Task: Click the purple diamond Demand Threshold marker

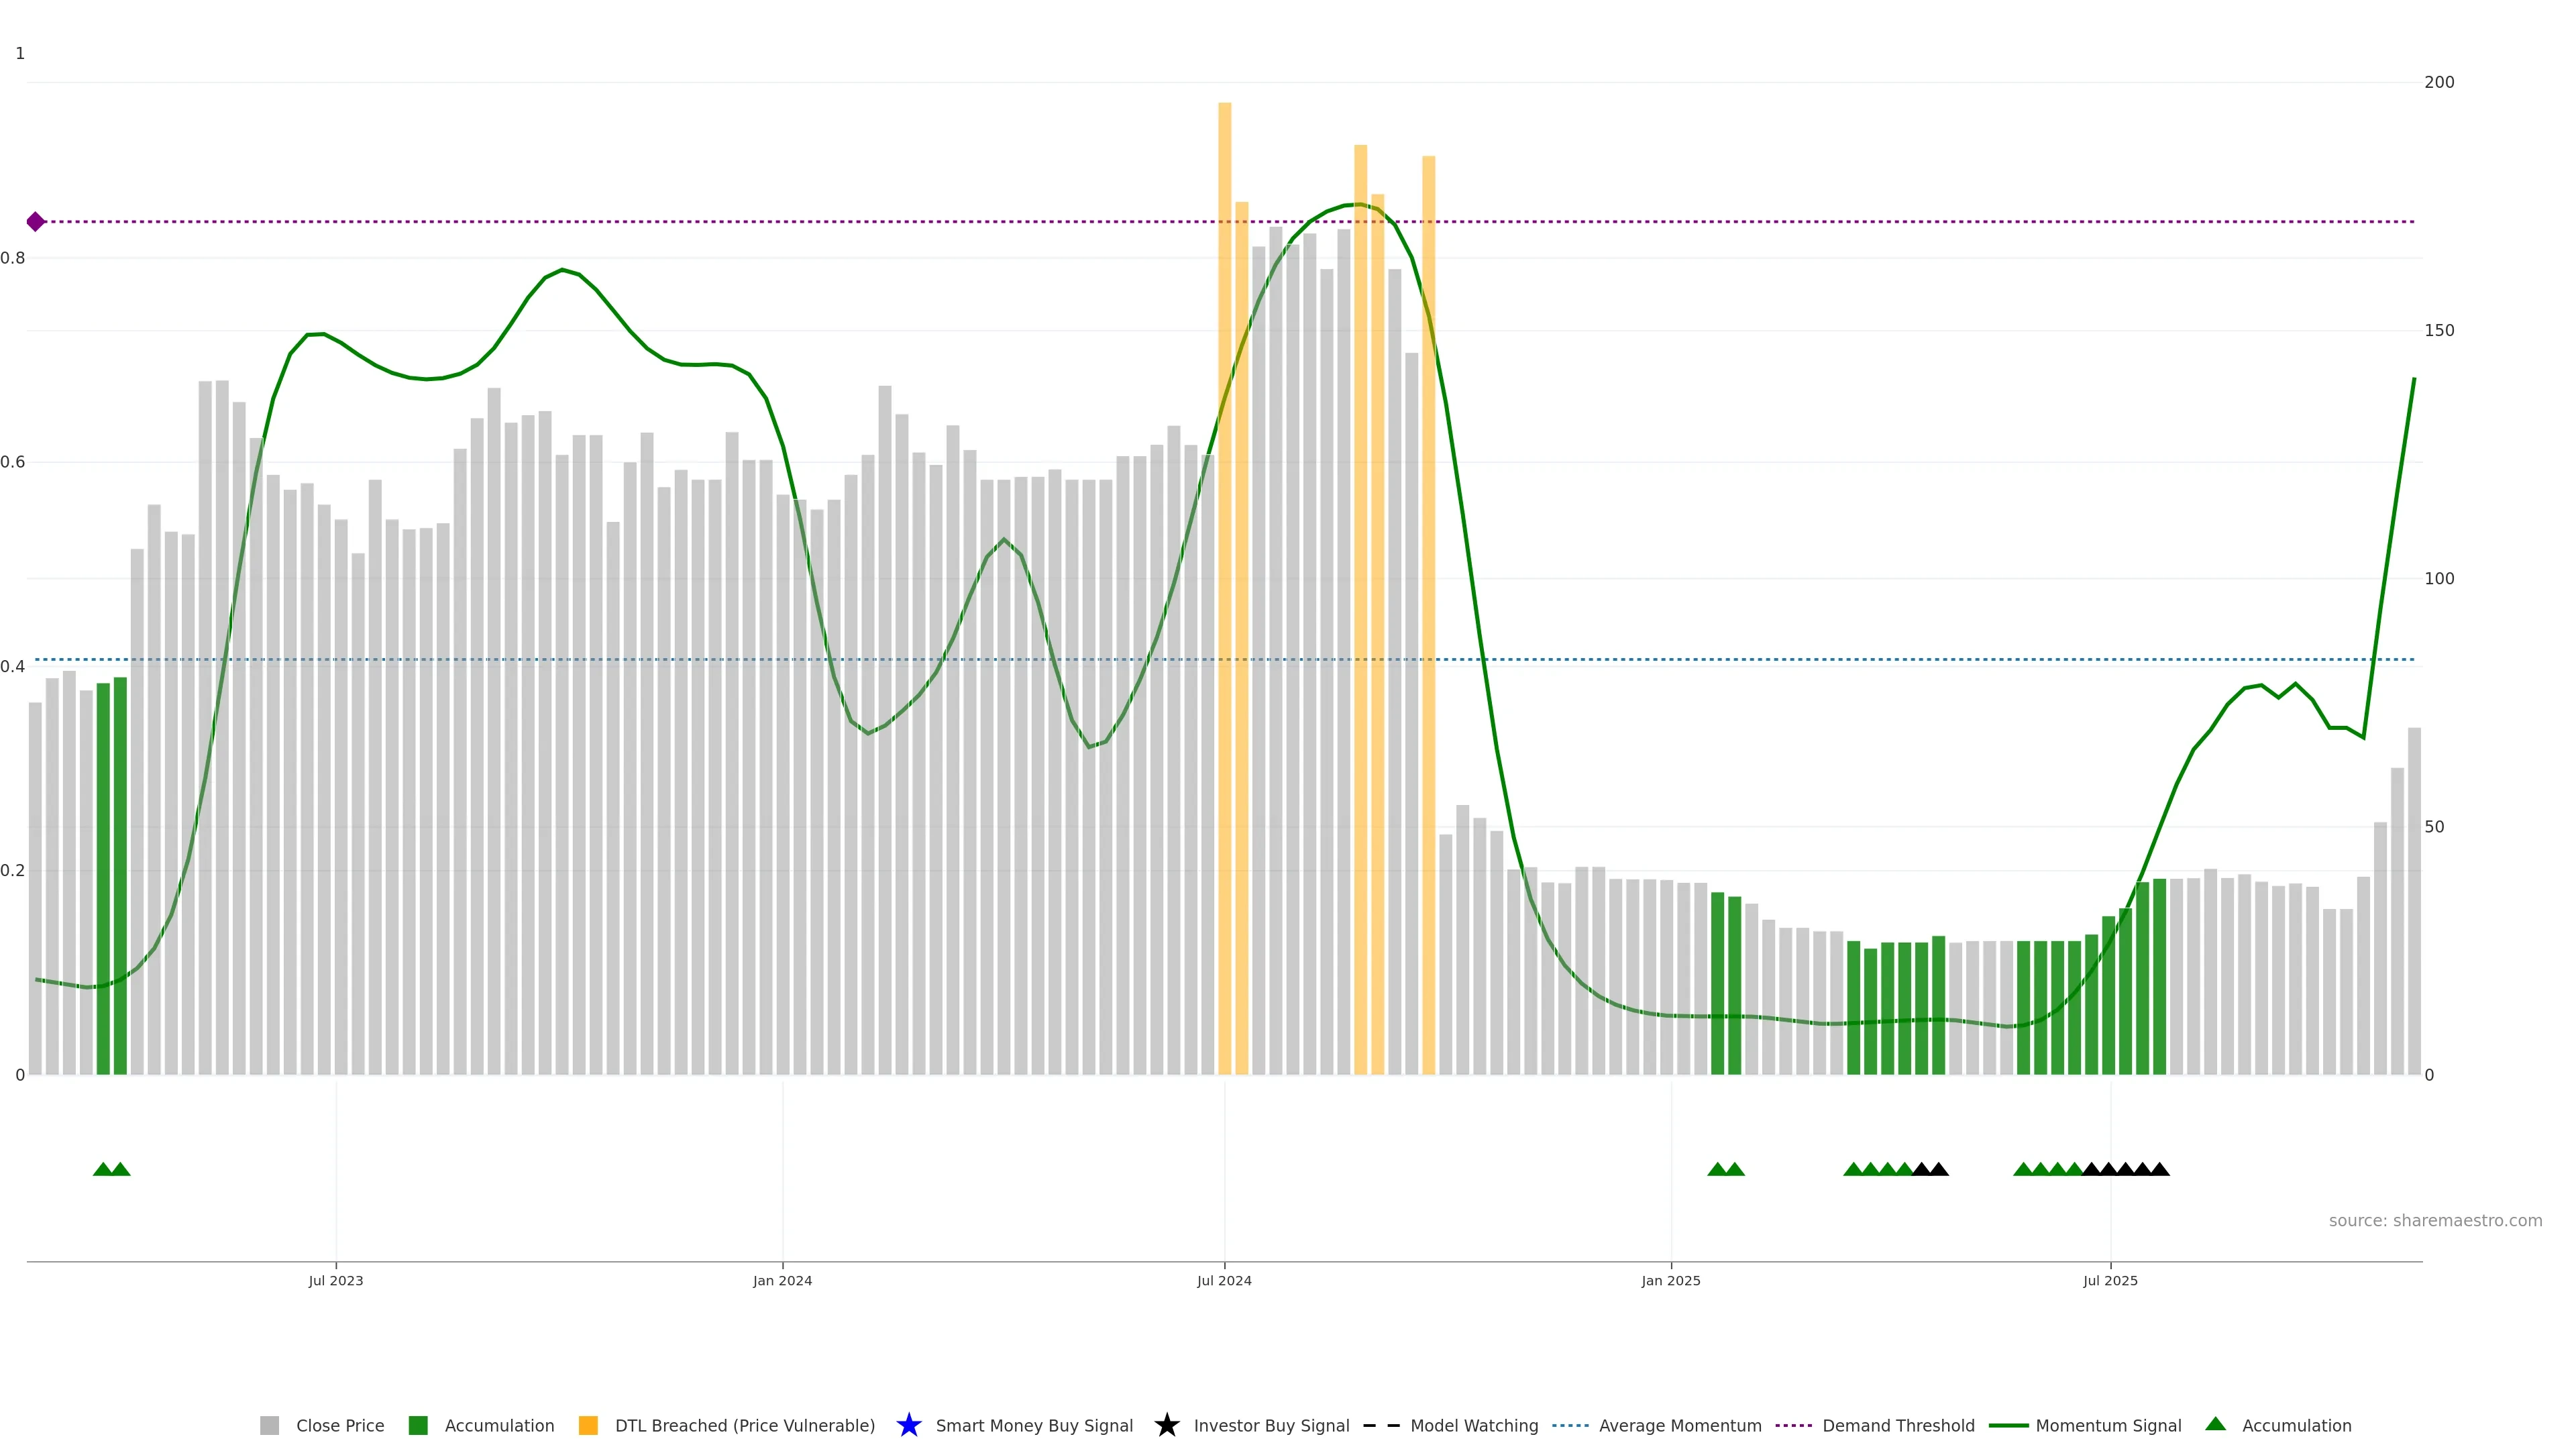Action: tap(36, 222)
